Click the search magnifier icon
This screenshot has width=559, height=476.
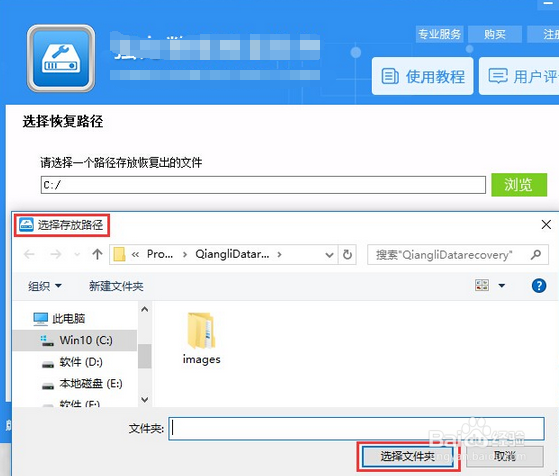point(536,255)
